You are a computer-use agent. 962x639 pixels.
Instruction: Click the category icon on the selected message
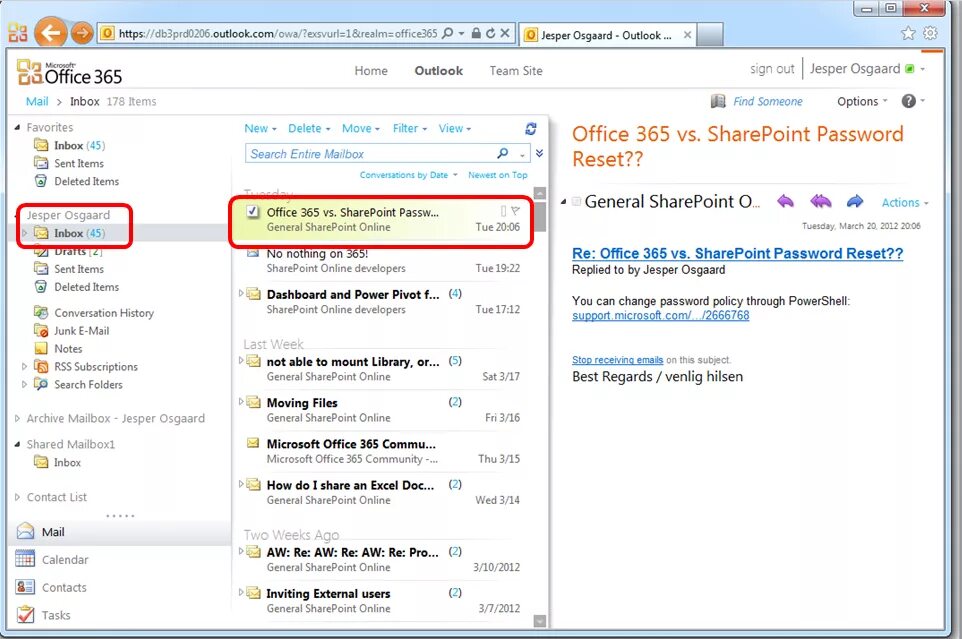point(503,211)
